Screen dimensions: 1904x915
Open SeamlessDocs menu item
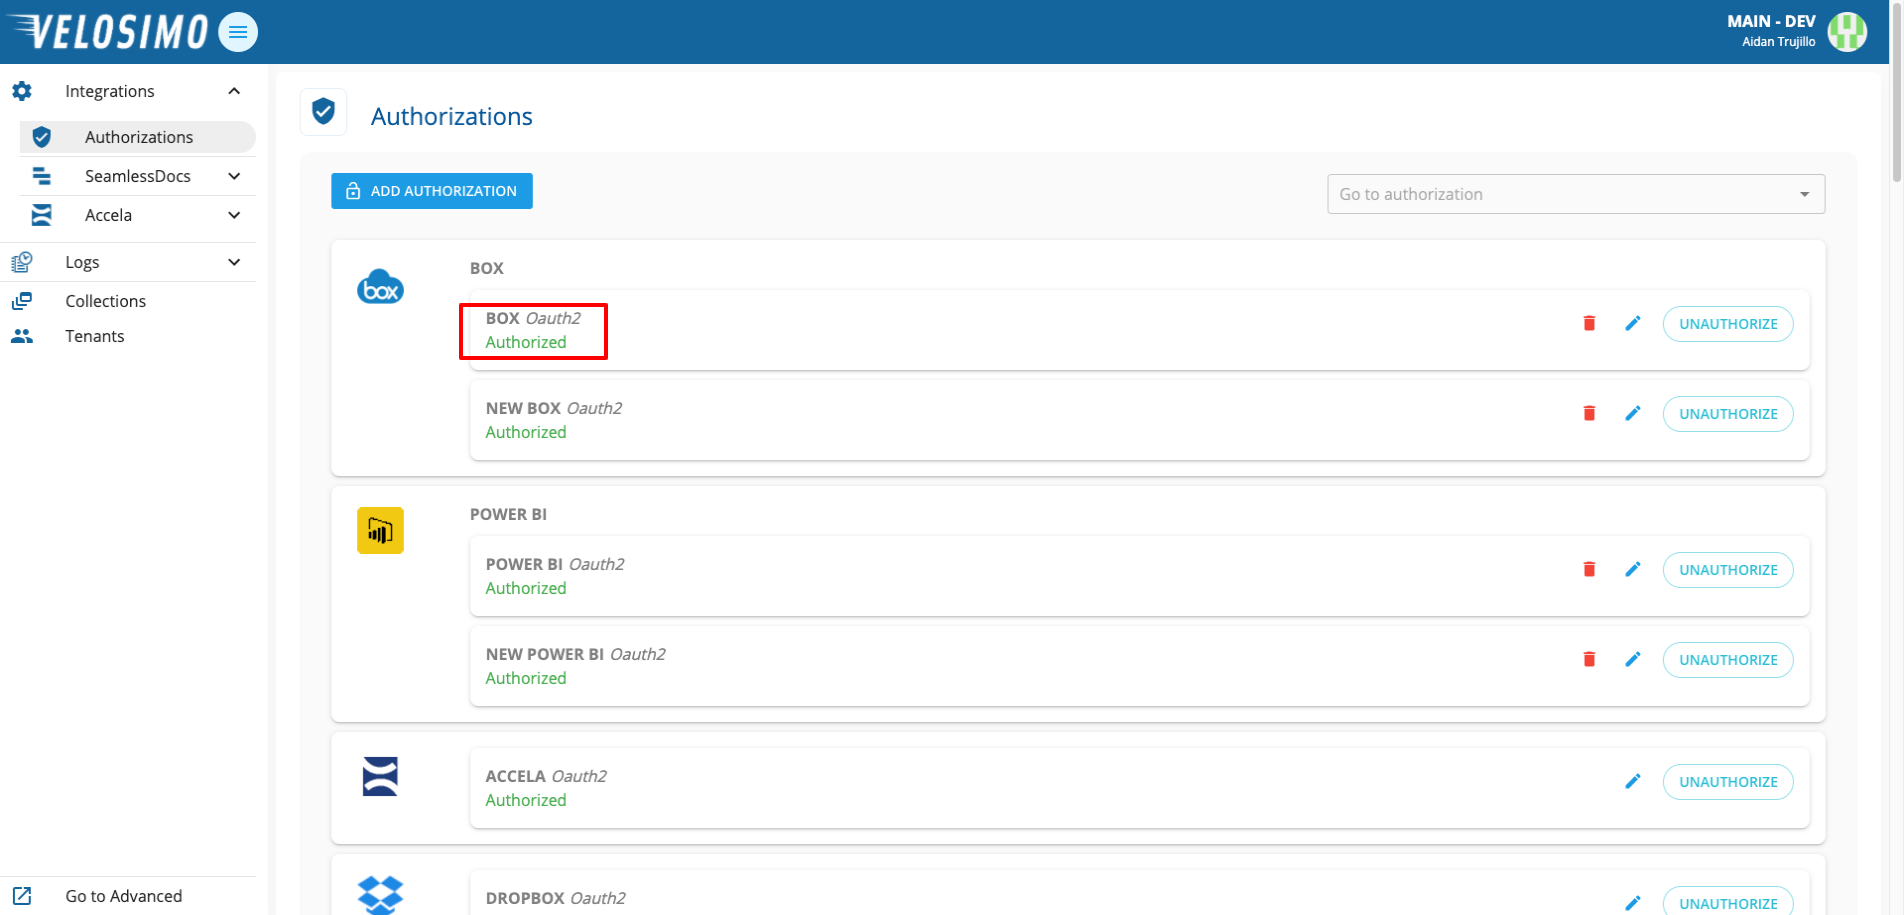pos(138,176)
